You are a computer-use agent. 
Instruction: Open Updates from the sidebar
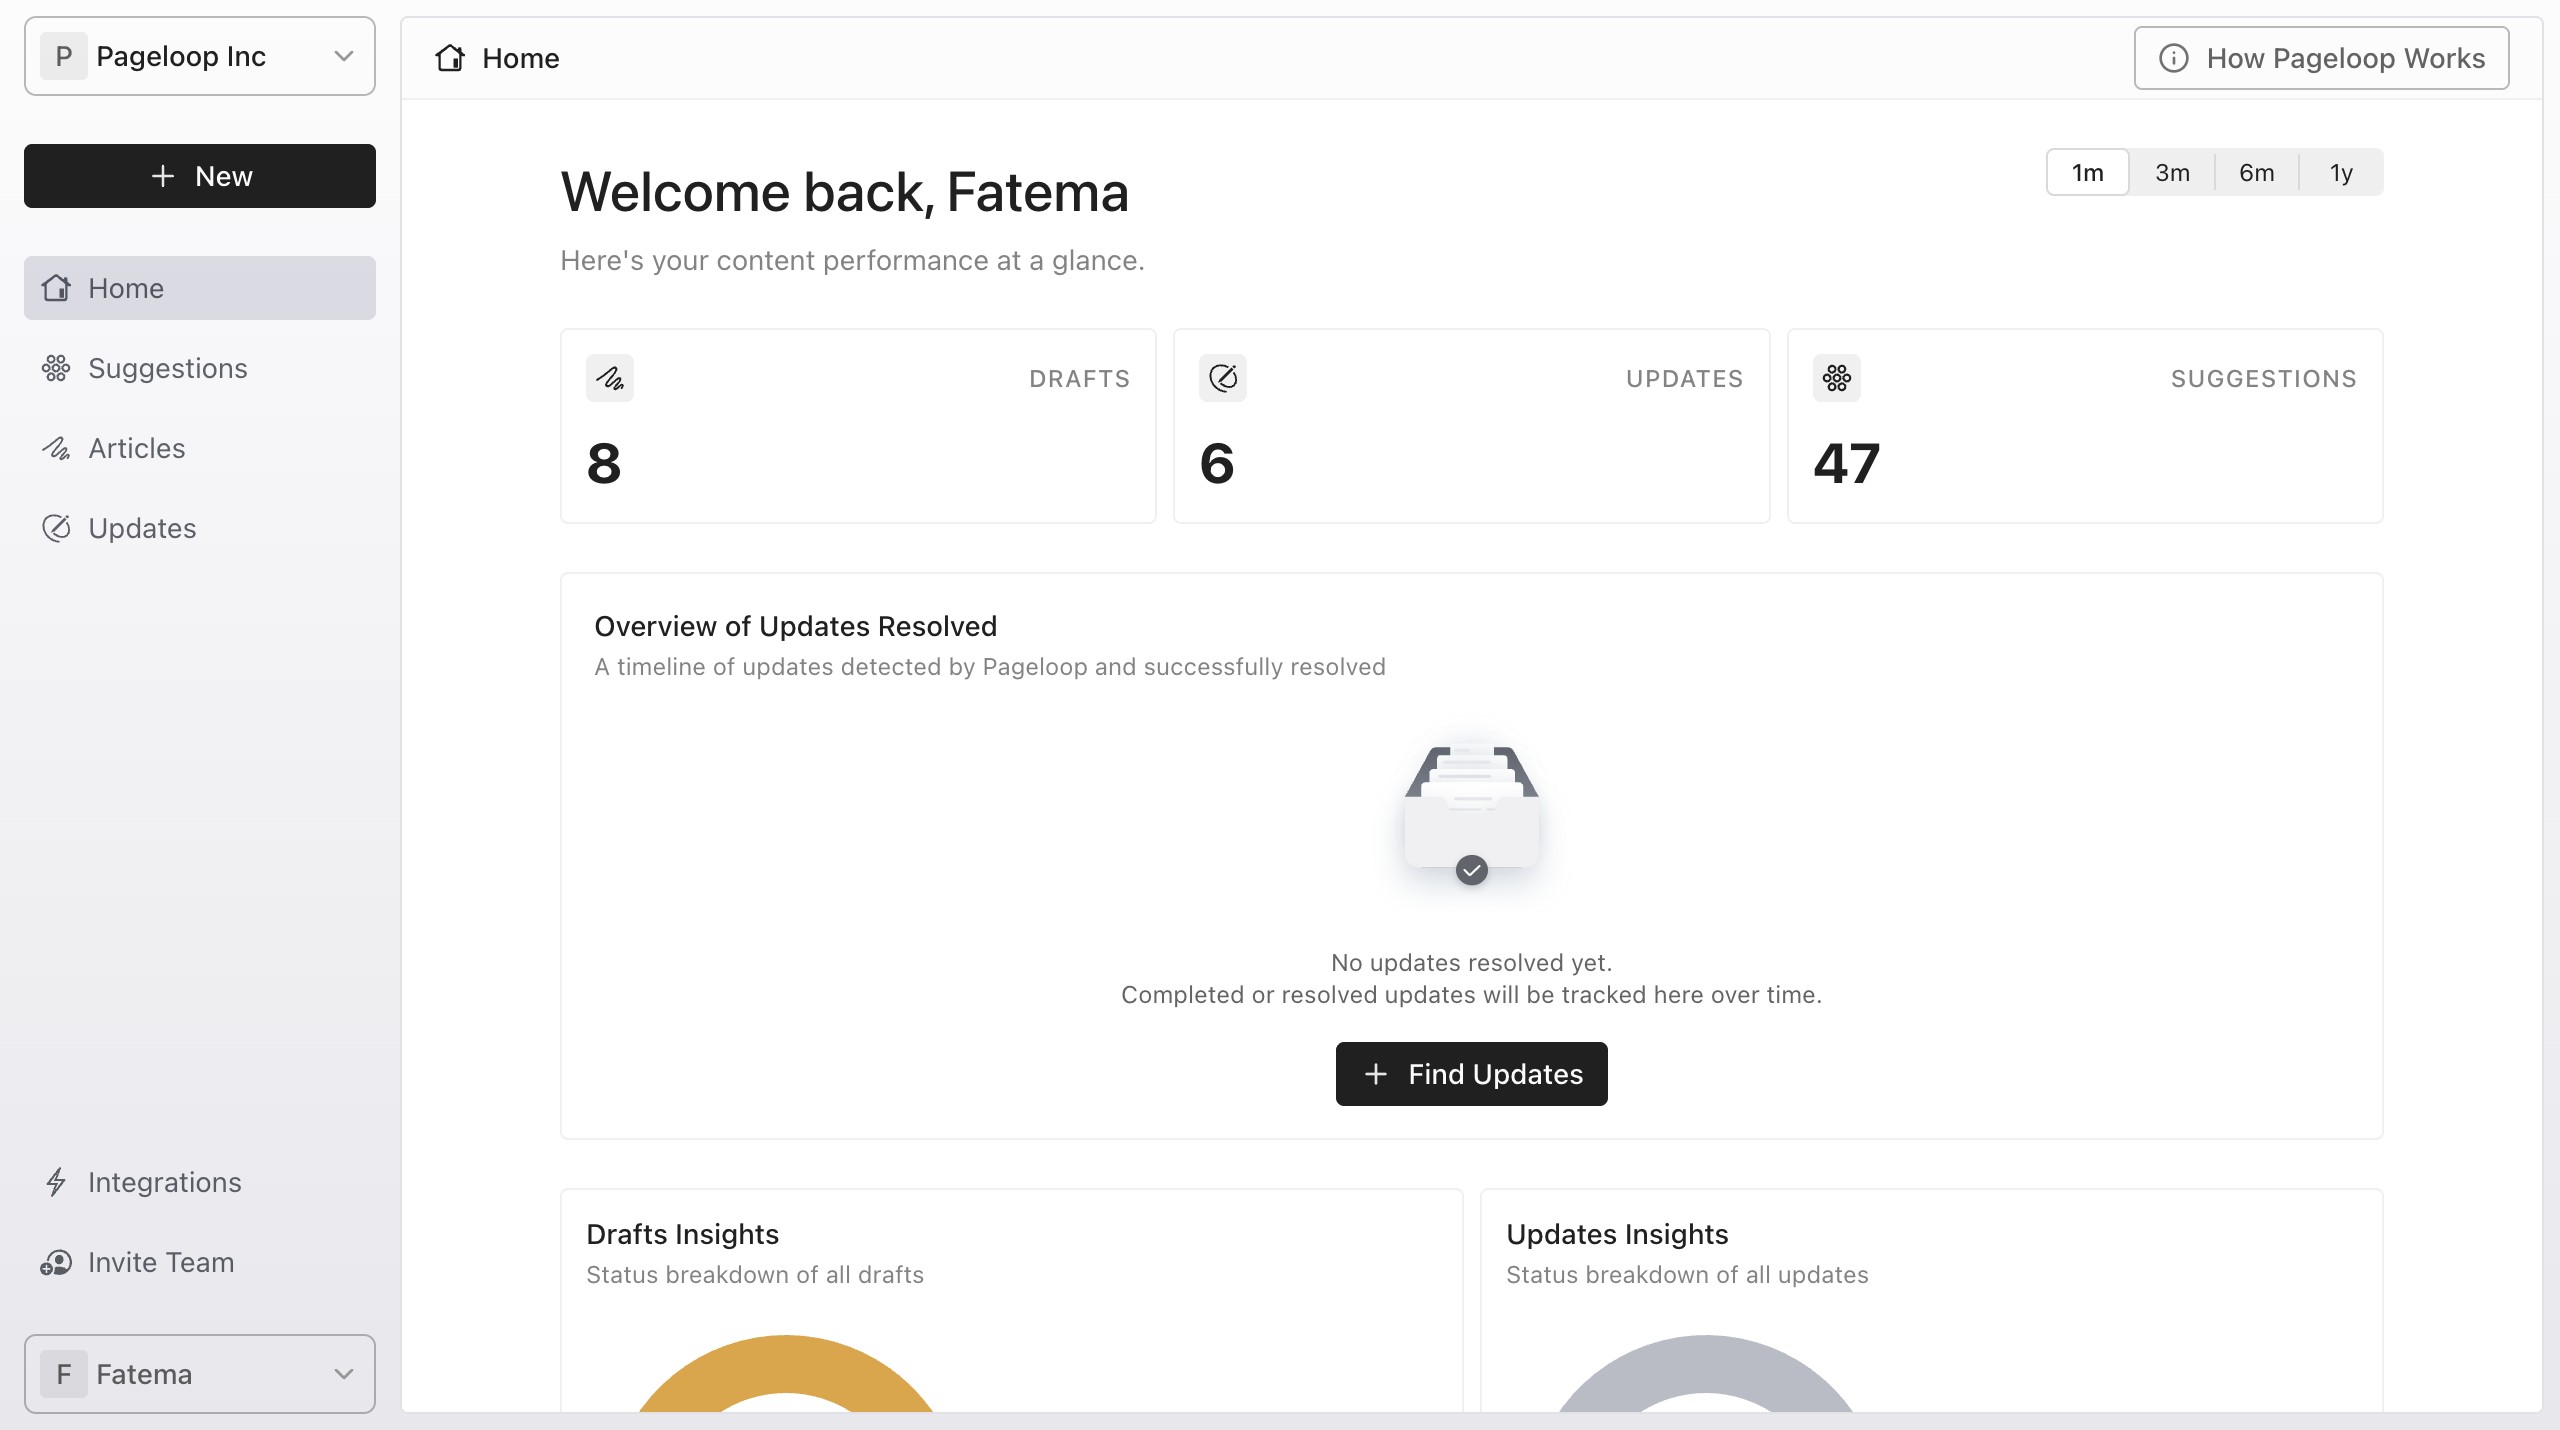[200, 528]
